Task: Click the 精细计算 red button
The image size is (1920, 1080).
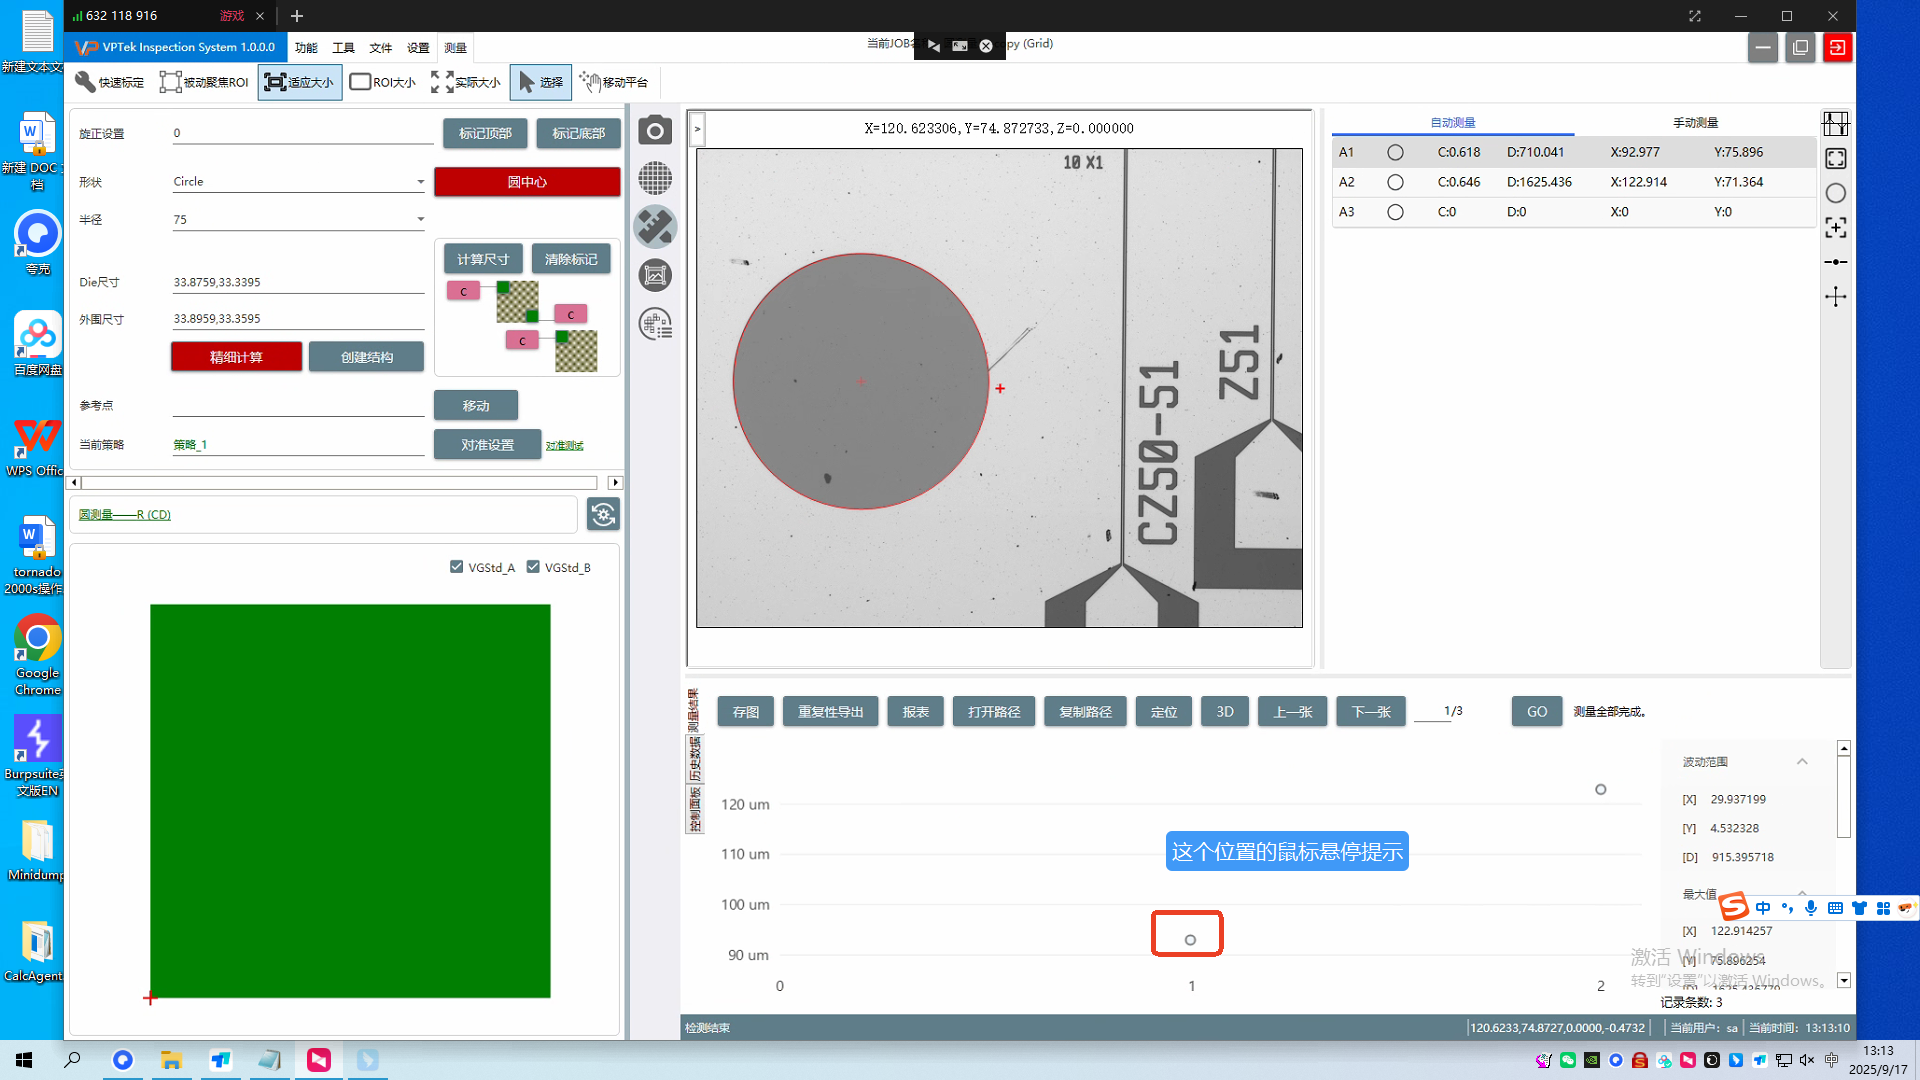Action: click(236, 357)
